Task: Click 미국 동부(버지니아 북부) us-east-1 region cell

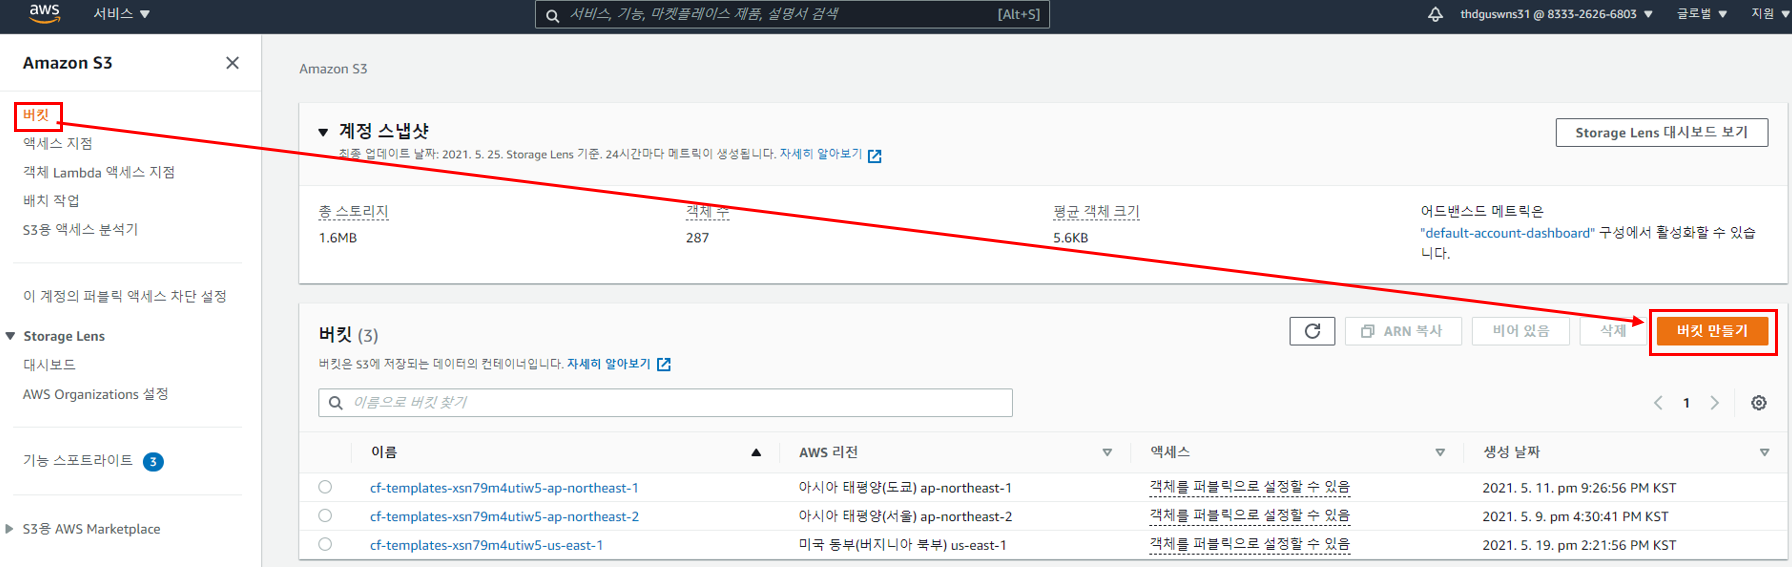Action: pos(902,546)
